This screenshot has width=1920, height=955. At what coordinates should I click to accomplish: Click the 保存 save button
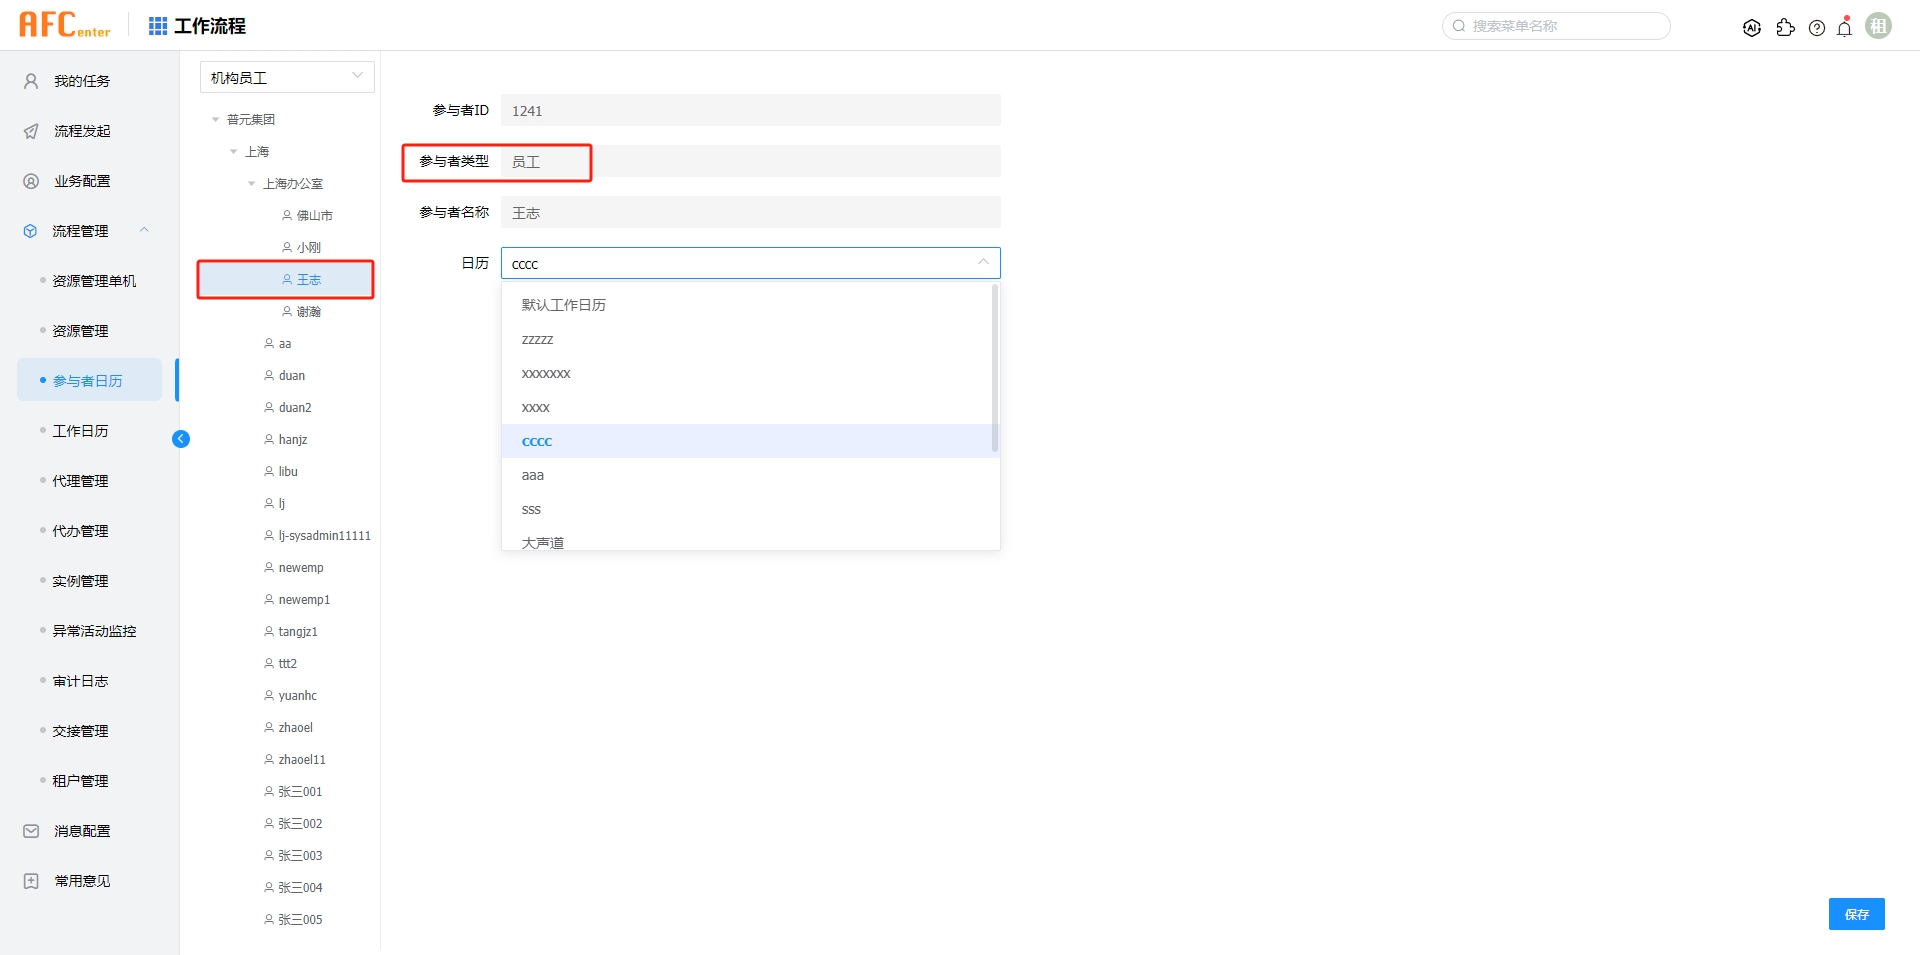(x=1856, y=914)
